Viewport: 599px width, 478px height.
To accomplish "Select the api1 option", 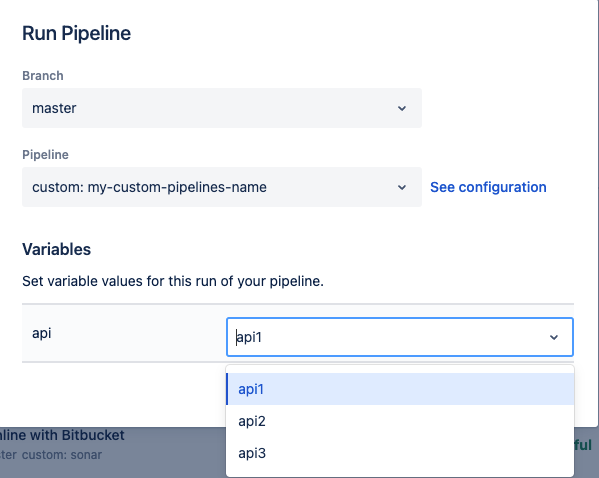I will point(400,389).
